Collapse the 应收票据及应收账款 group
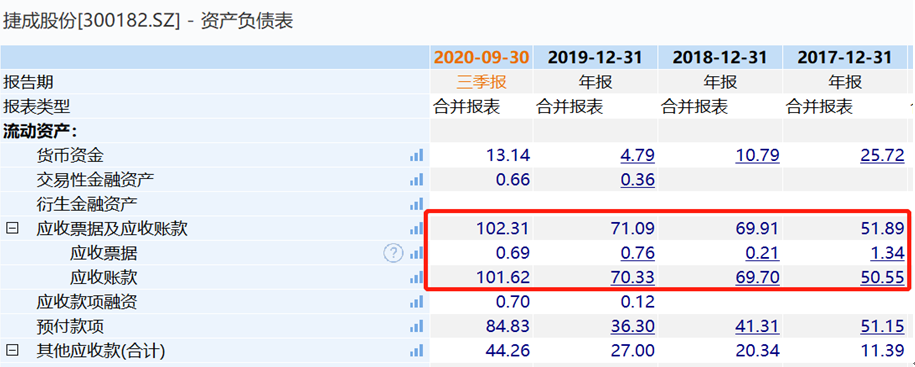The image size is (915, 367). (x=11, y=229)
